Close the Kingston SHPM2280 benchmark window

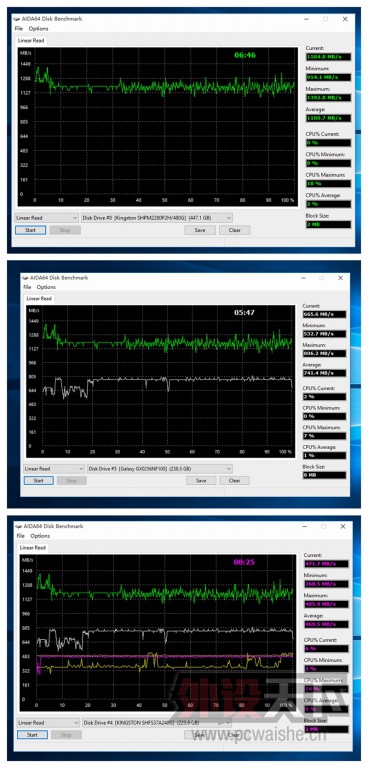[345, 19]
